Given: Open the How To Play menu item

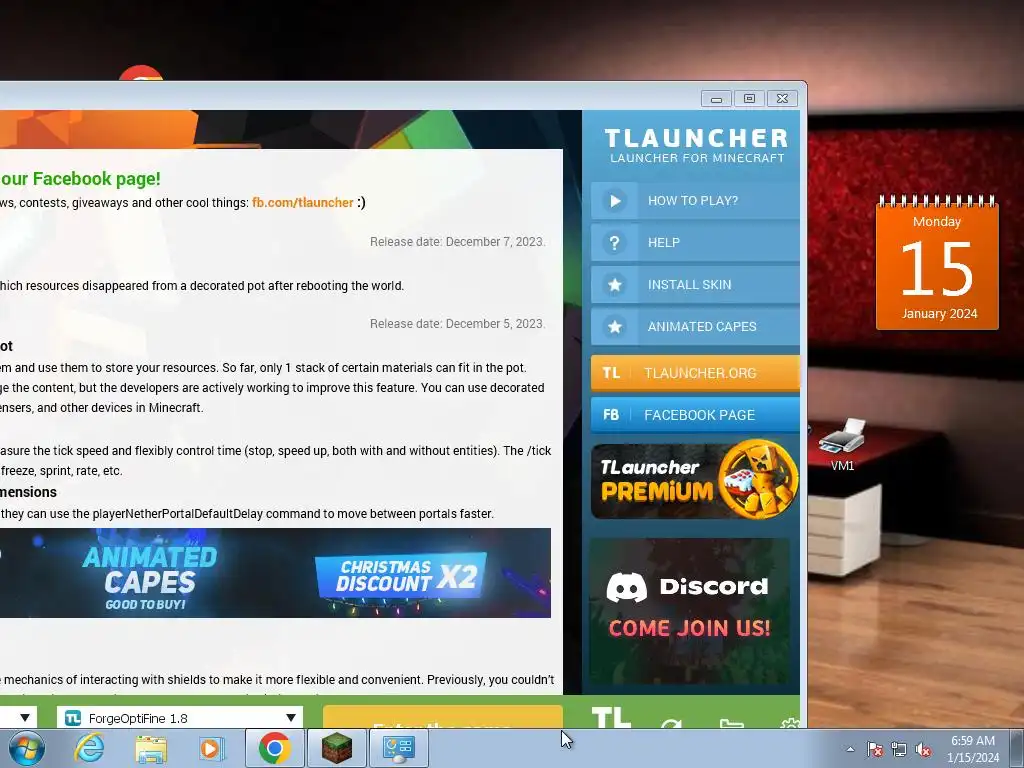Looking at the screenshot, I should [x=695, y=201].
